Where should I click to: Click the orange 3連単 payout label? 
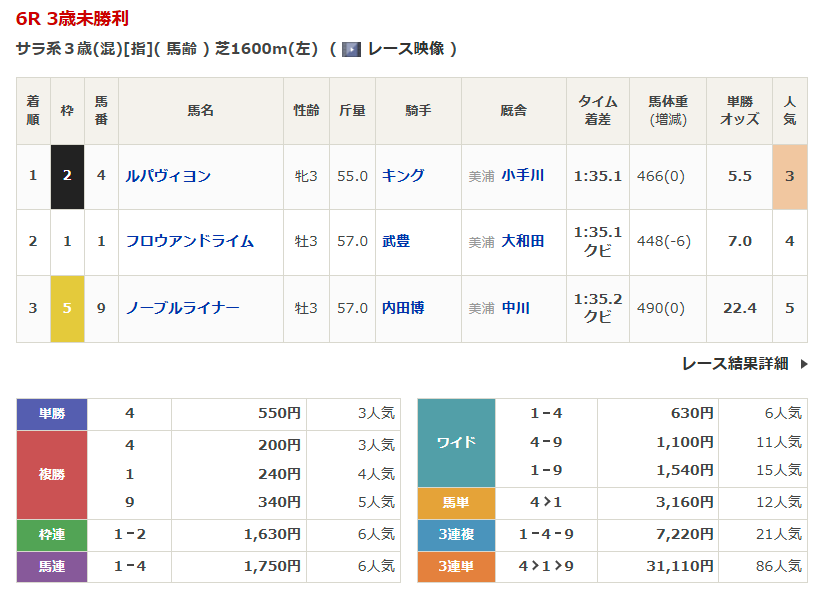coord(456,566)
